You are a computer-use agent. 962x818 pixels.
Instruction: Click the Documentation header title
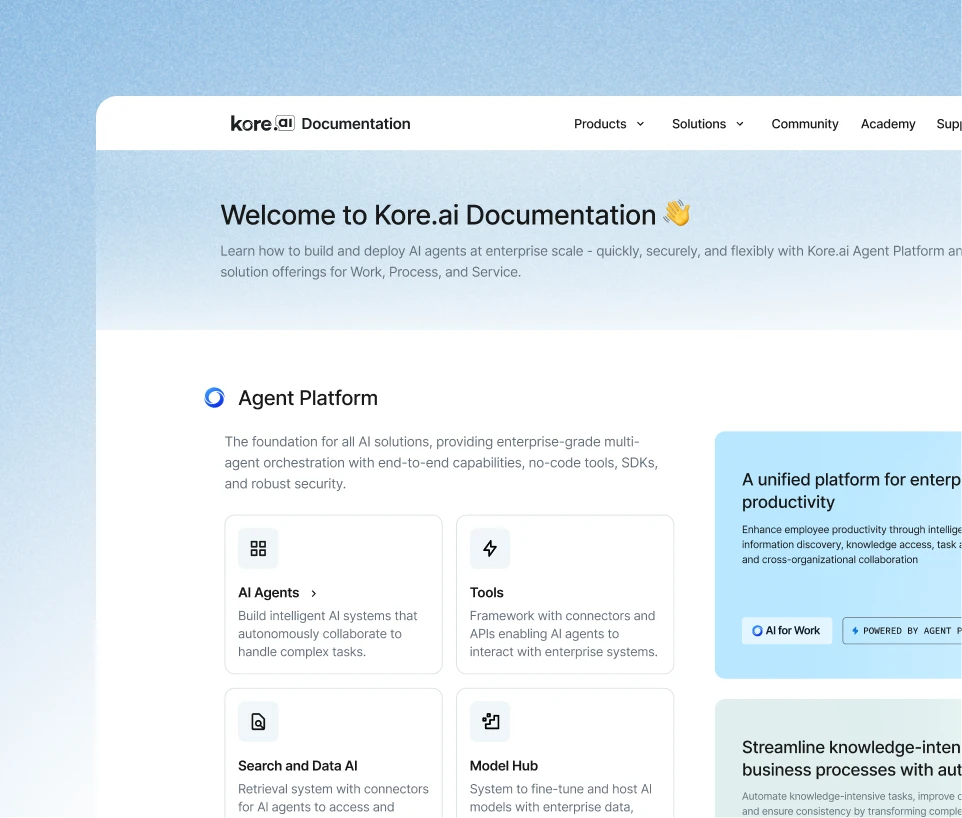(x=356, y=124)
